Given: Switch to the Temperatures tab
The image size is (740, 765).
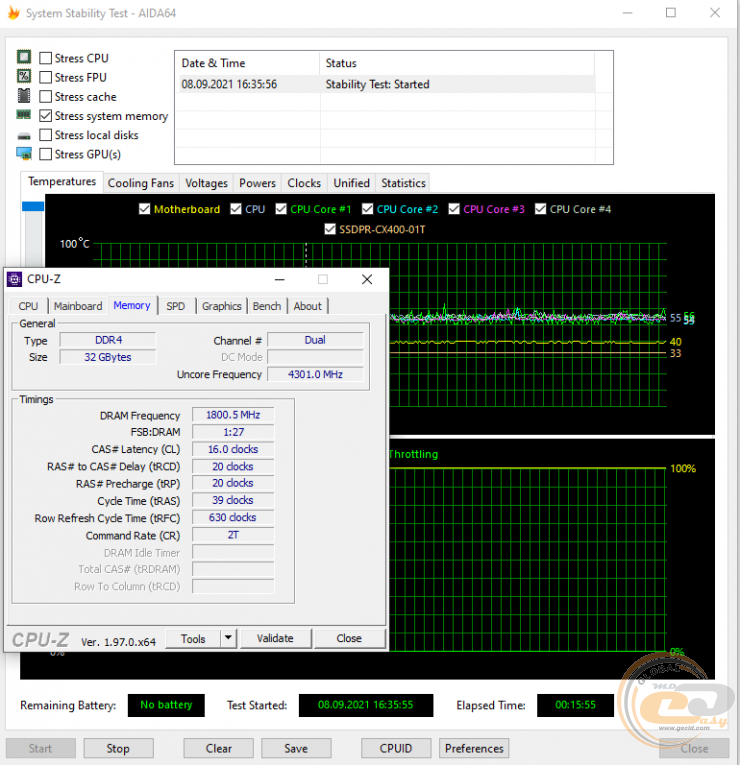Looking at the screenshot, I should tap(62, 181).
